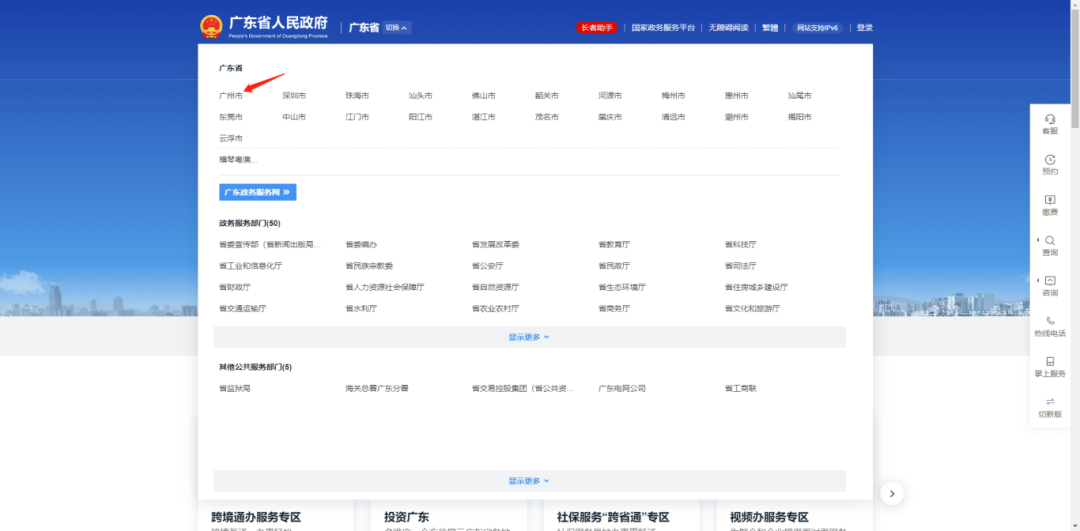This screenshot has width=1080, height=531.
Task: Choose 清远市 city
Action: tap(673, 117)
